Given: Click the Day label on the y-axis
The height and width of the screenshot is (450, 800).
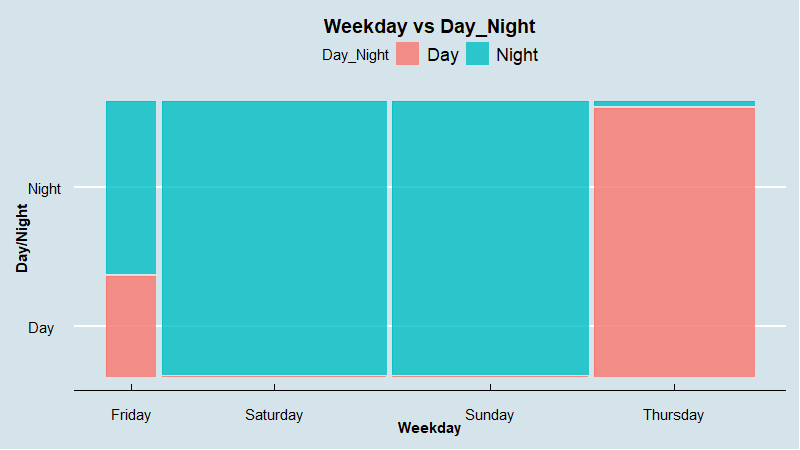Looking at the screenshot, I should pos(41,327).
